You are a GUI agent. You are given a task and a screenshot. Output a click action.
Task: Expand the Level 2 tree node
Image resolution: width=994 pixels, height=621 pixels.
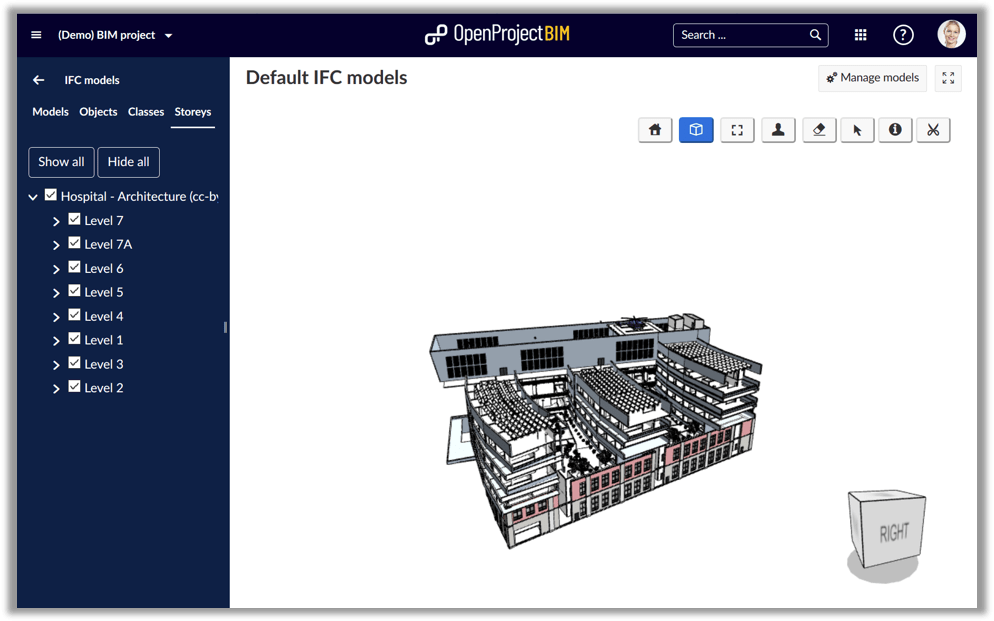point(57,387)
